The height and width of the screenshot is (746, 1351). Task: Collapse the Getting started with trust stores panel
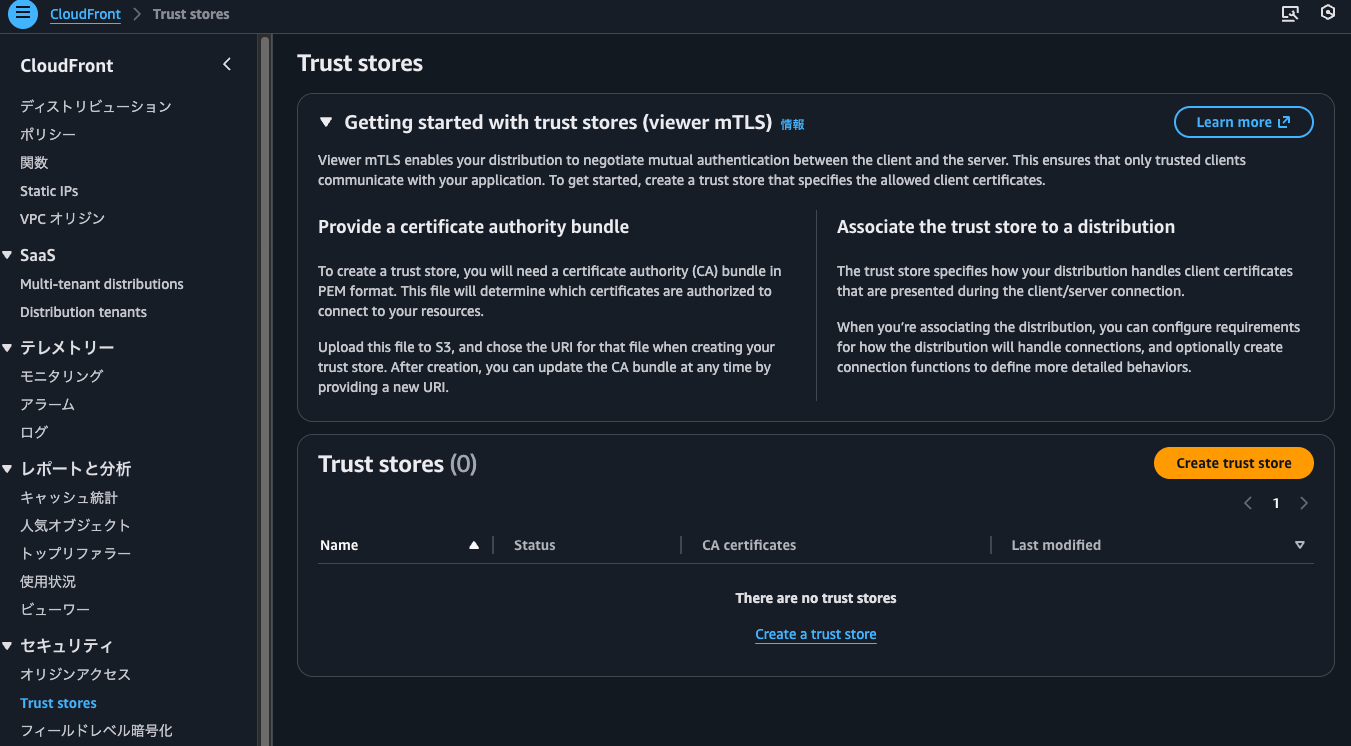pos(325,120)
